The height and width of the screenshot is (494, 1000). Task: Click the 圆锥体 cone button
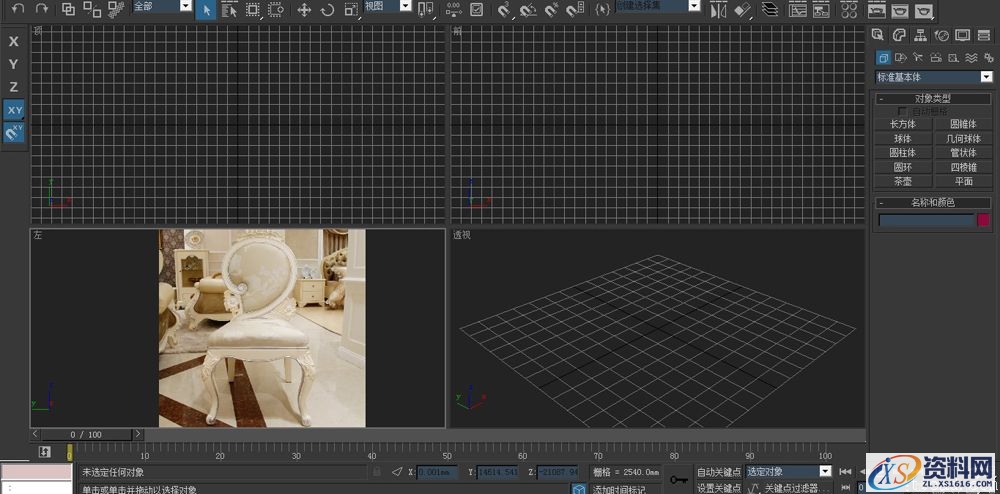pos(963,124)
